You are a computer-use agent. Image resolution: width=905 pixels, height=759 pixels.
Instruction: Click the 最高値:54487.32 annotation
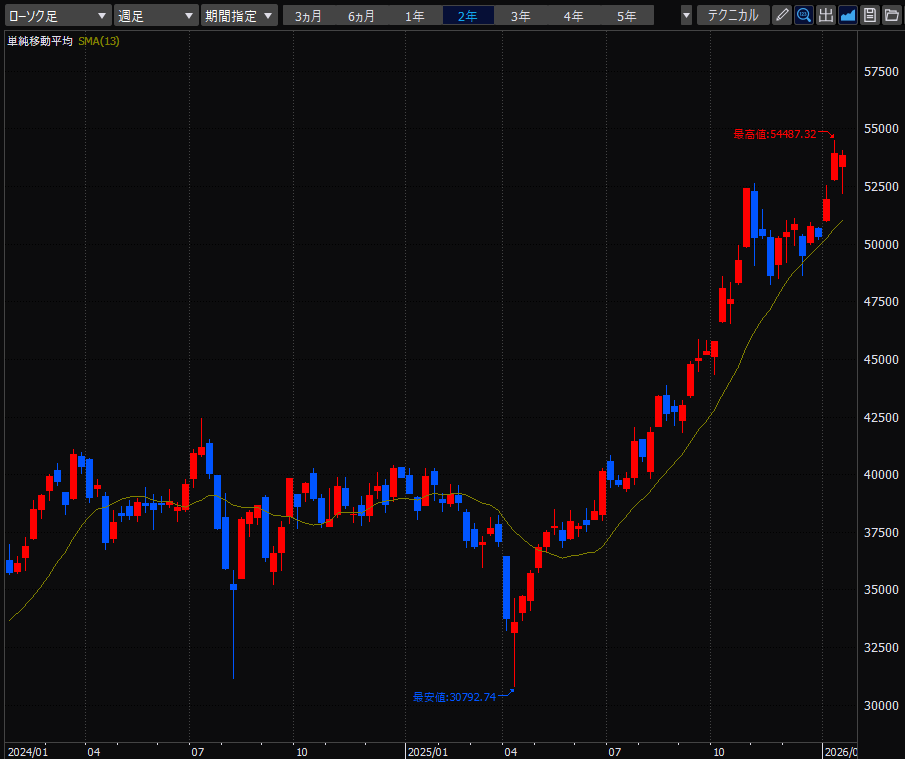[x=775, y=134]
